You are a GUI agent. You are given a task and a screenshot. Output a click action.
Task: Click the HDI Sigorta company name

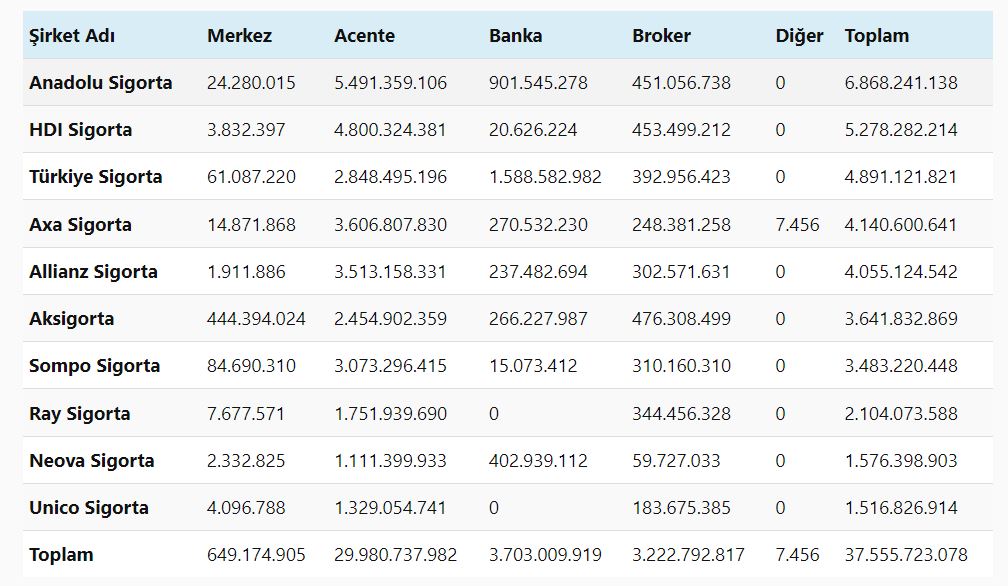pyautogui.click(x=80, y=130)
